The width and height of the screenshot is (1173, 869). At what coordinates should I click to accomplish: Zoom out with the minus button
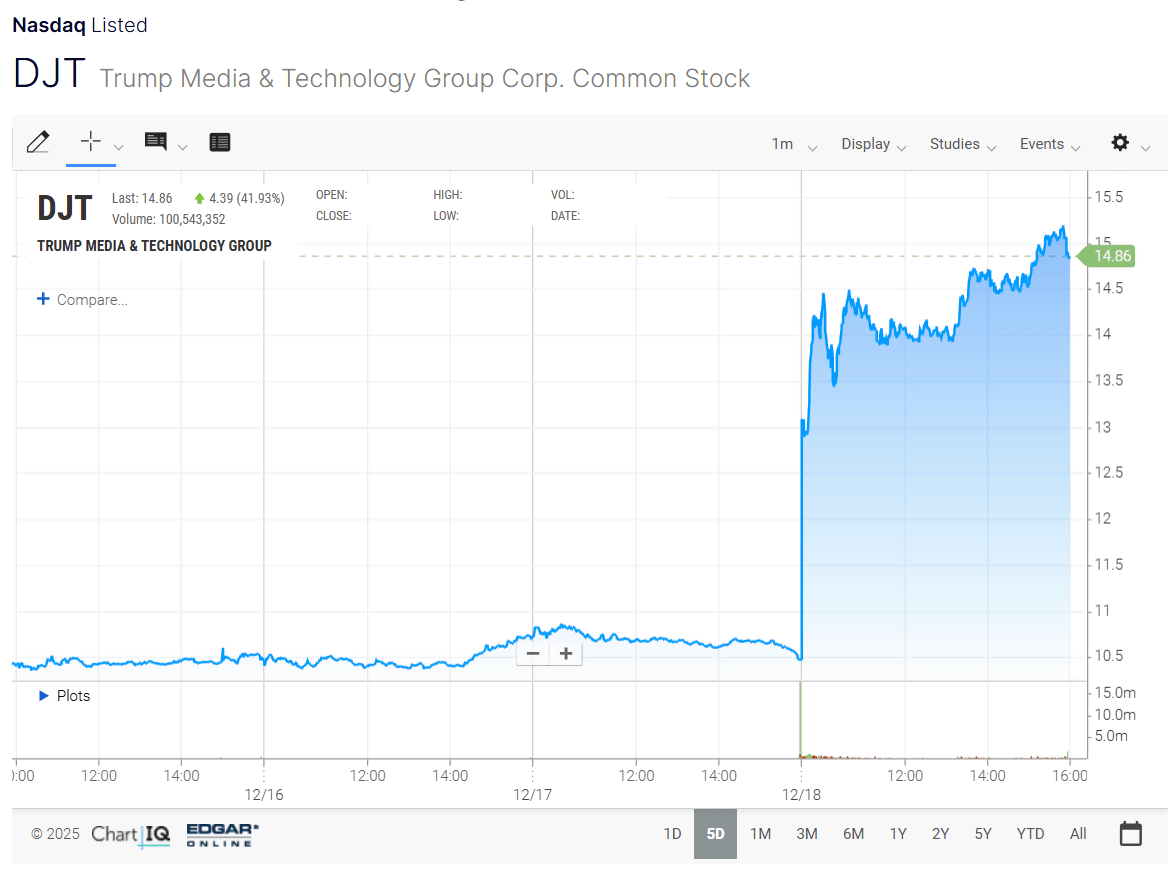533,653
